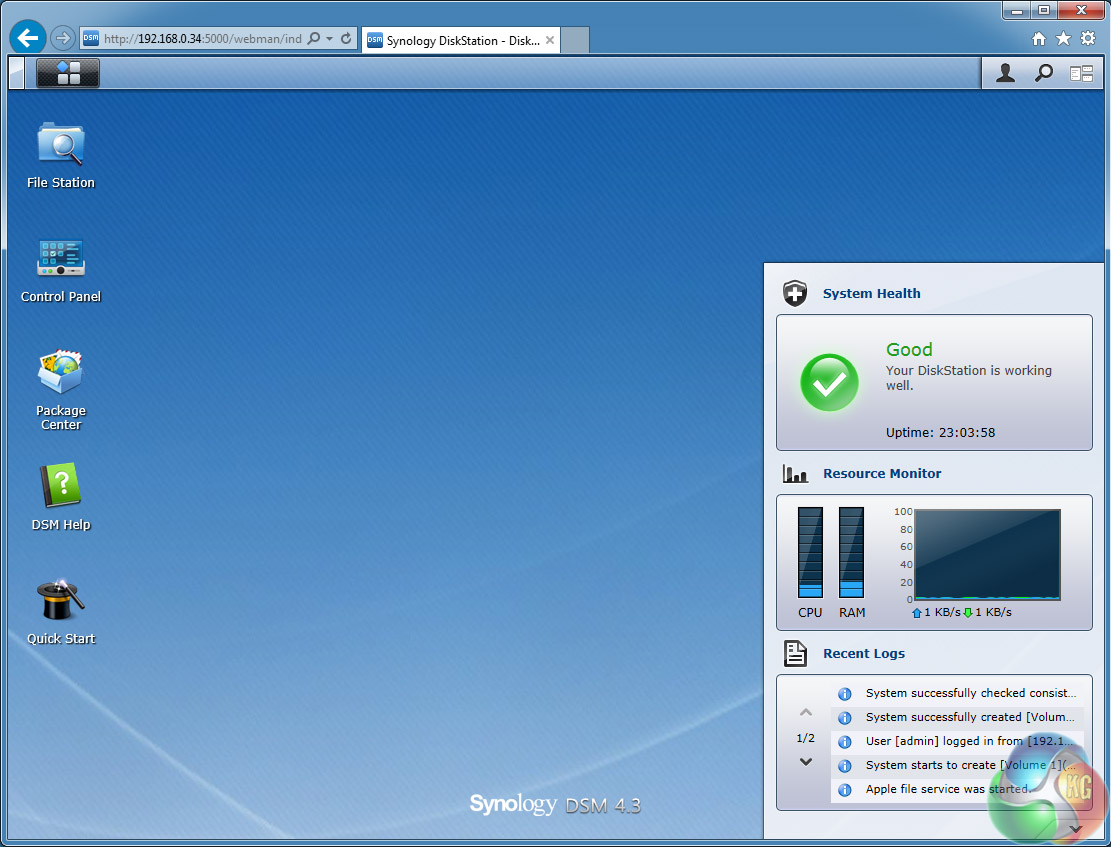1111x847 pixels.
Task: Open a new browser tab
Action: pos(575,40)
